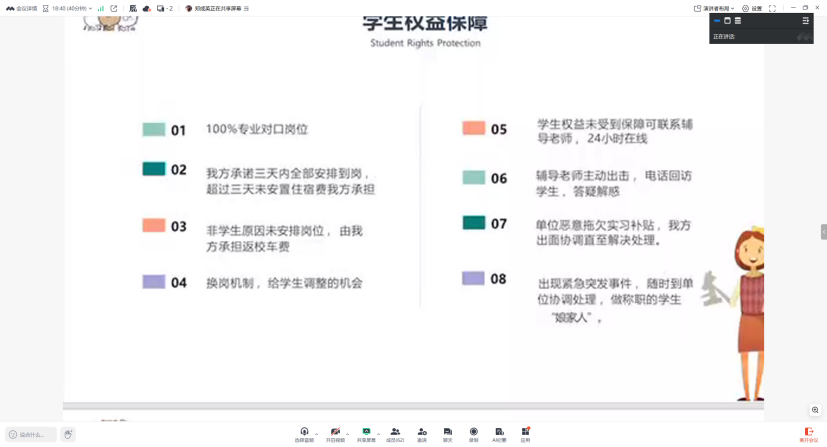
Task: Click the share screen (共享屏幕) icon
Action: 366,433
